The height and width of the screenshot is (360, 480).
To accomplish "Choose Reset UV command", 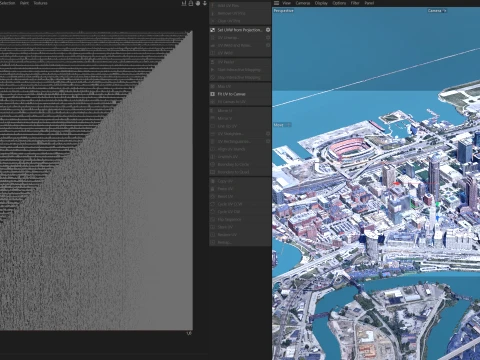I will [240, 197].
